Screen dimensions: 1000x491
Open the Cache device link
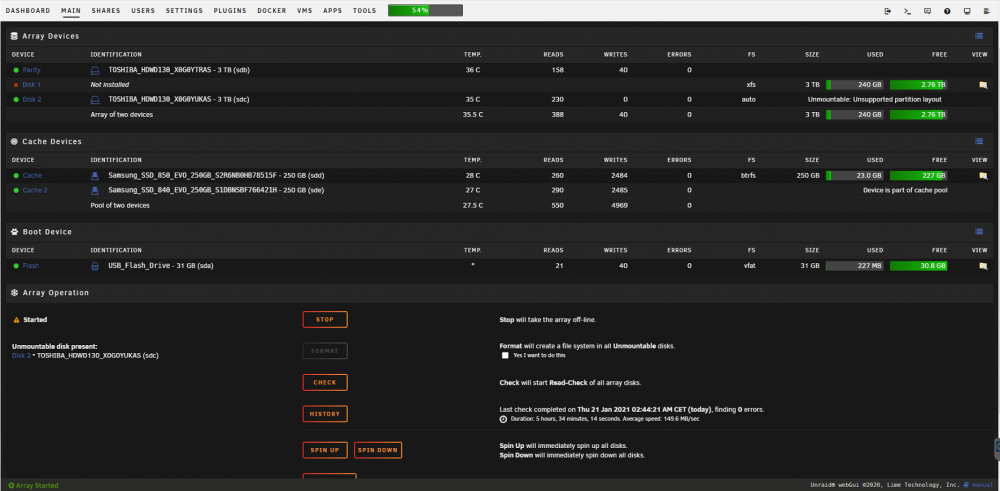[32, 175]
